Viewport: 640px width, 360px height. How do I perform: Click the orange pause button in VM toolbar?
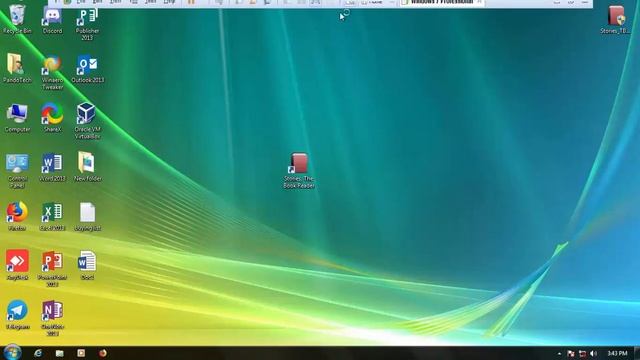[191, 2]
